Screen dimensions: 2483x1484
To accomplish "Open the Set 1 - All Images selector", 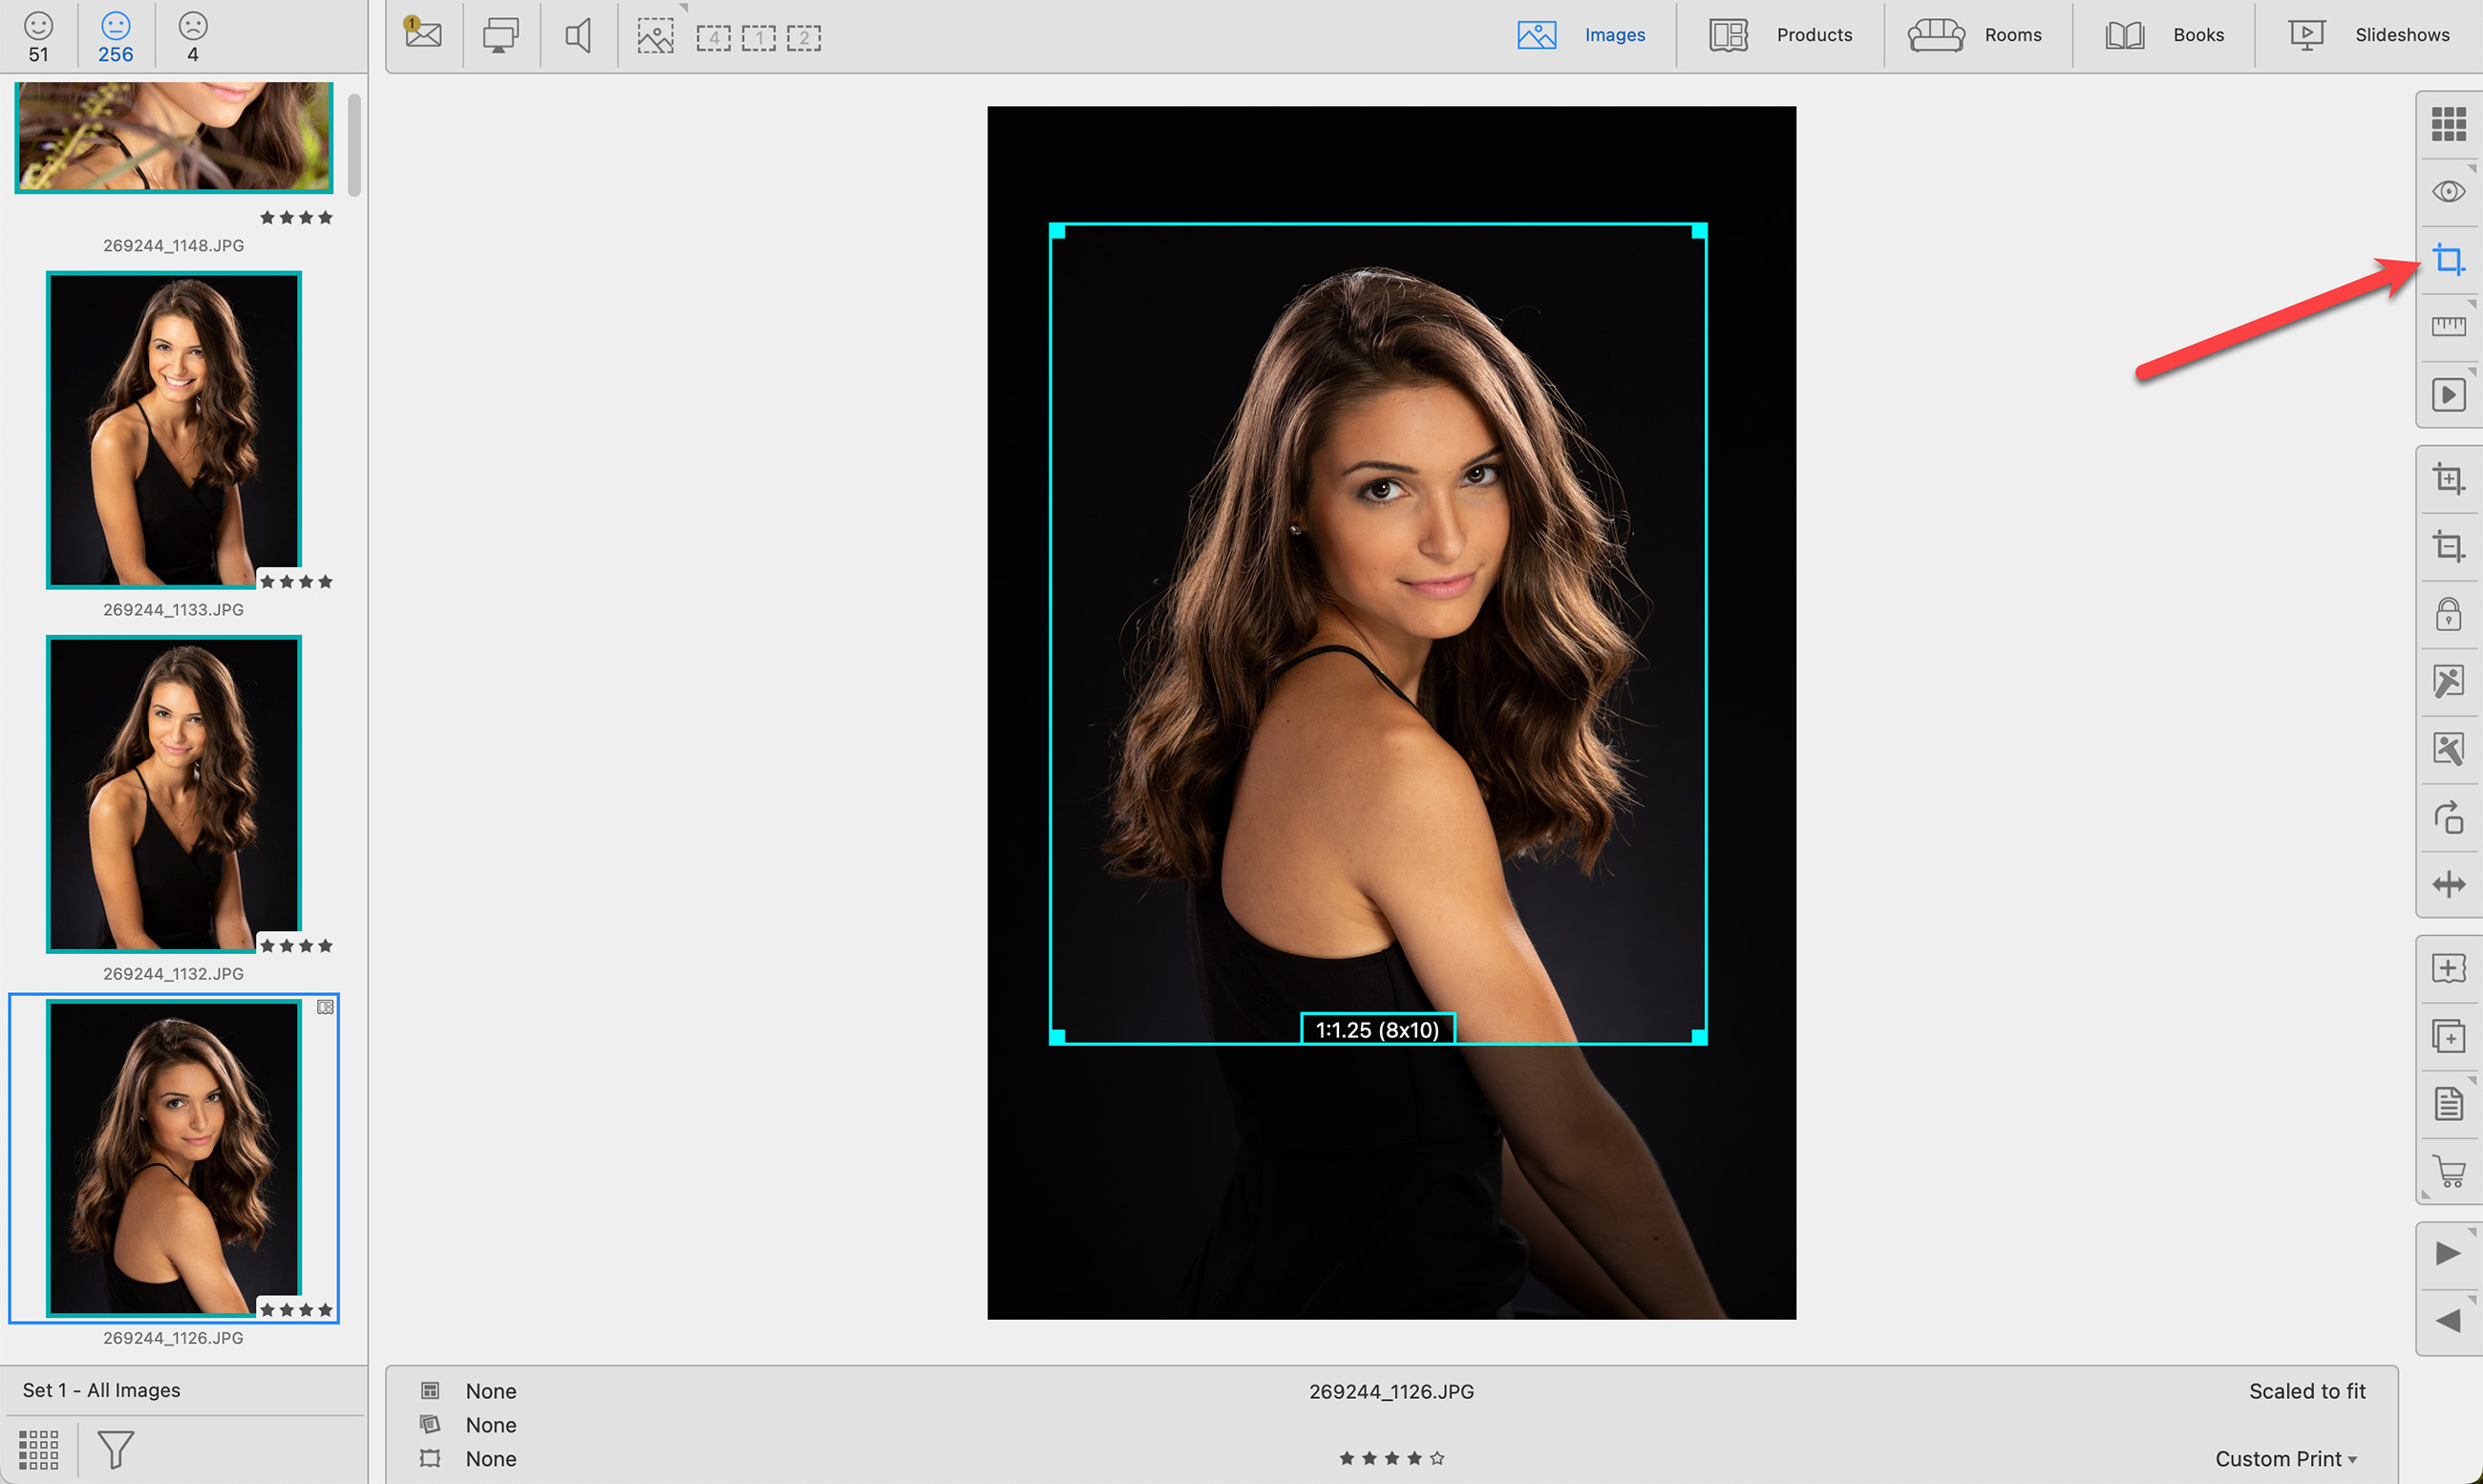I will click(x=101, y=1390).
